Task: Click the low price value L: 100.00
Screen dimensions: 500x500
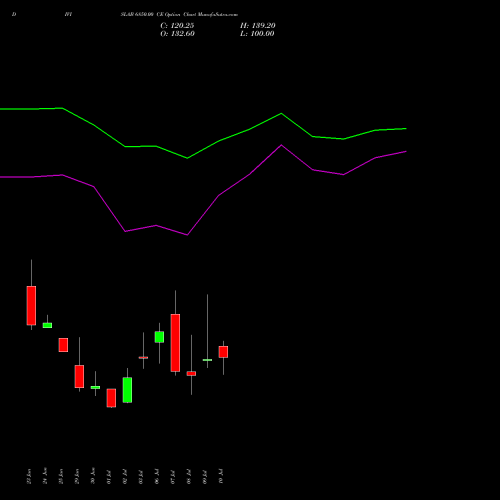Action: [257, 34]
